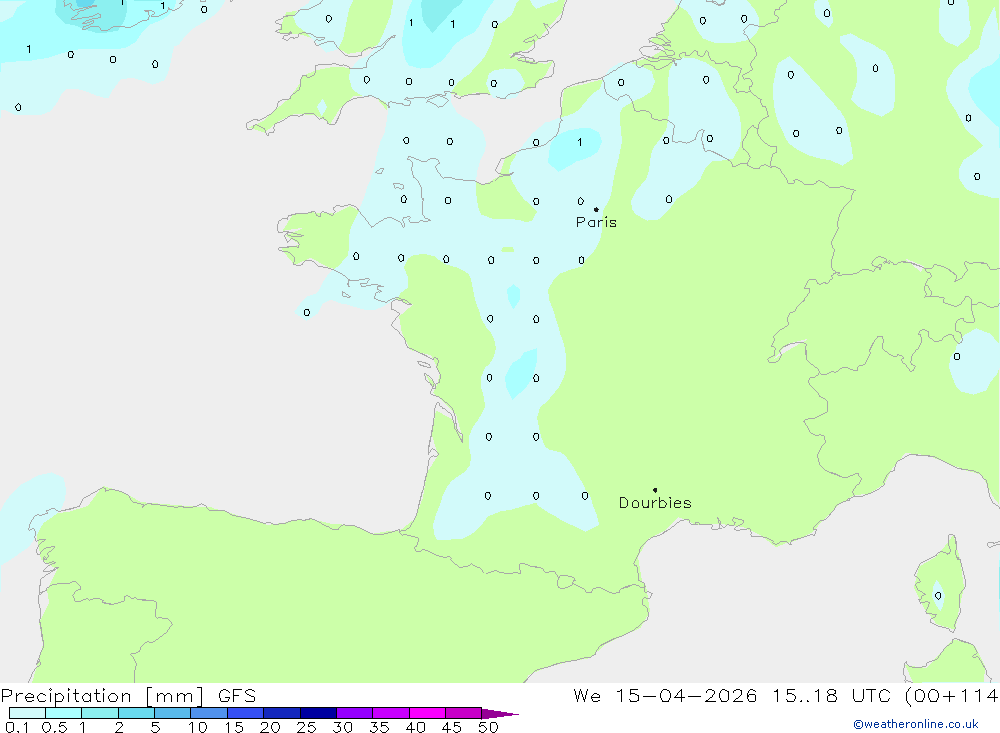Select the black dot marking Dourbies
The height and width of the screenshot is (733, 1000).
655,490
